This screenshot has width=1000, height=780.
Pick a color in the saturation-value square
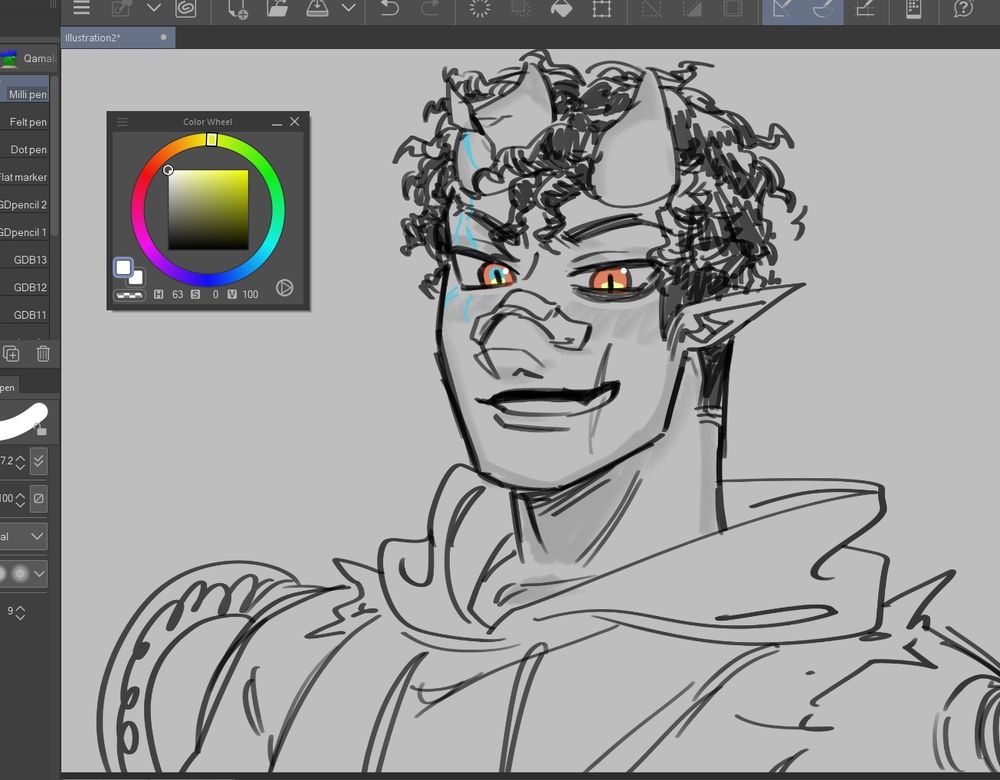pyautogui.click(x=208, y=209)
